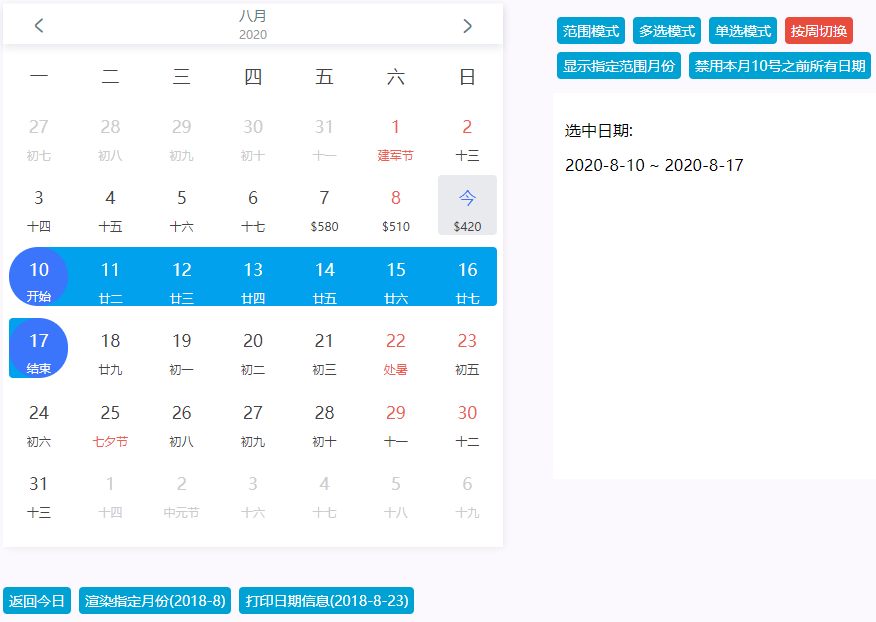The image size is (876, 622).
Task: Select August 1 建军节 date
Action: tap(395, 140)
